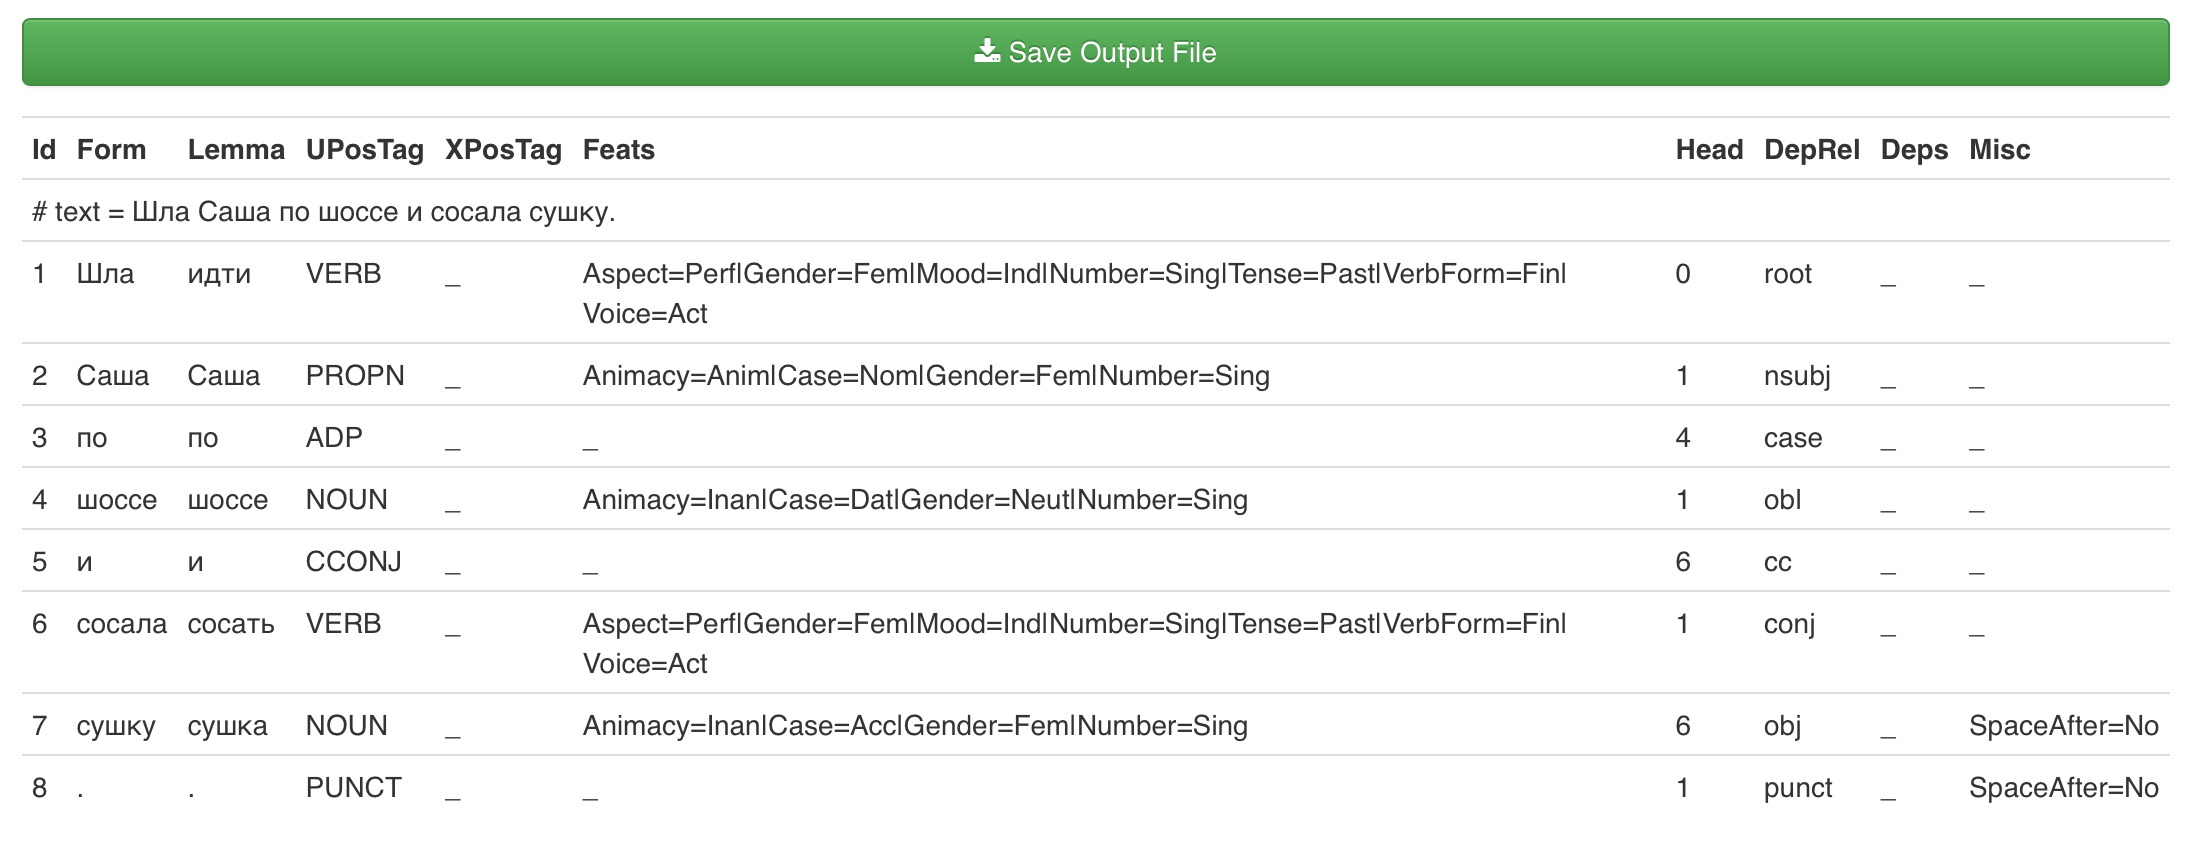The image size is (2186, 844).
Task: Click the form cell 'сушку'
Action: point(116,726)
